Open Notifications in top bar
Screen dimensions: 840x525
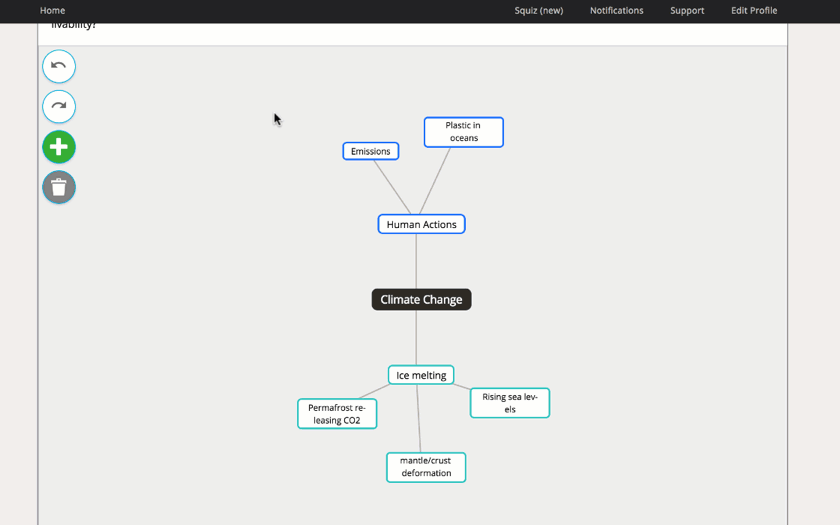tap(617, 10)
